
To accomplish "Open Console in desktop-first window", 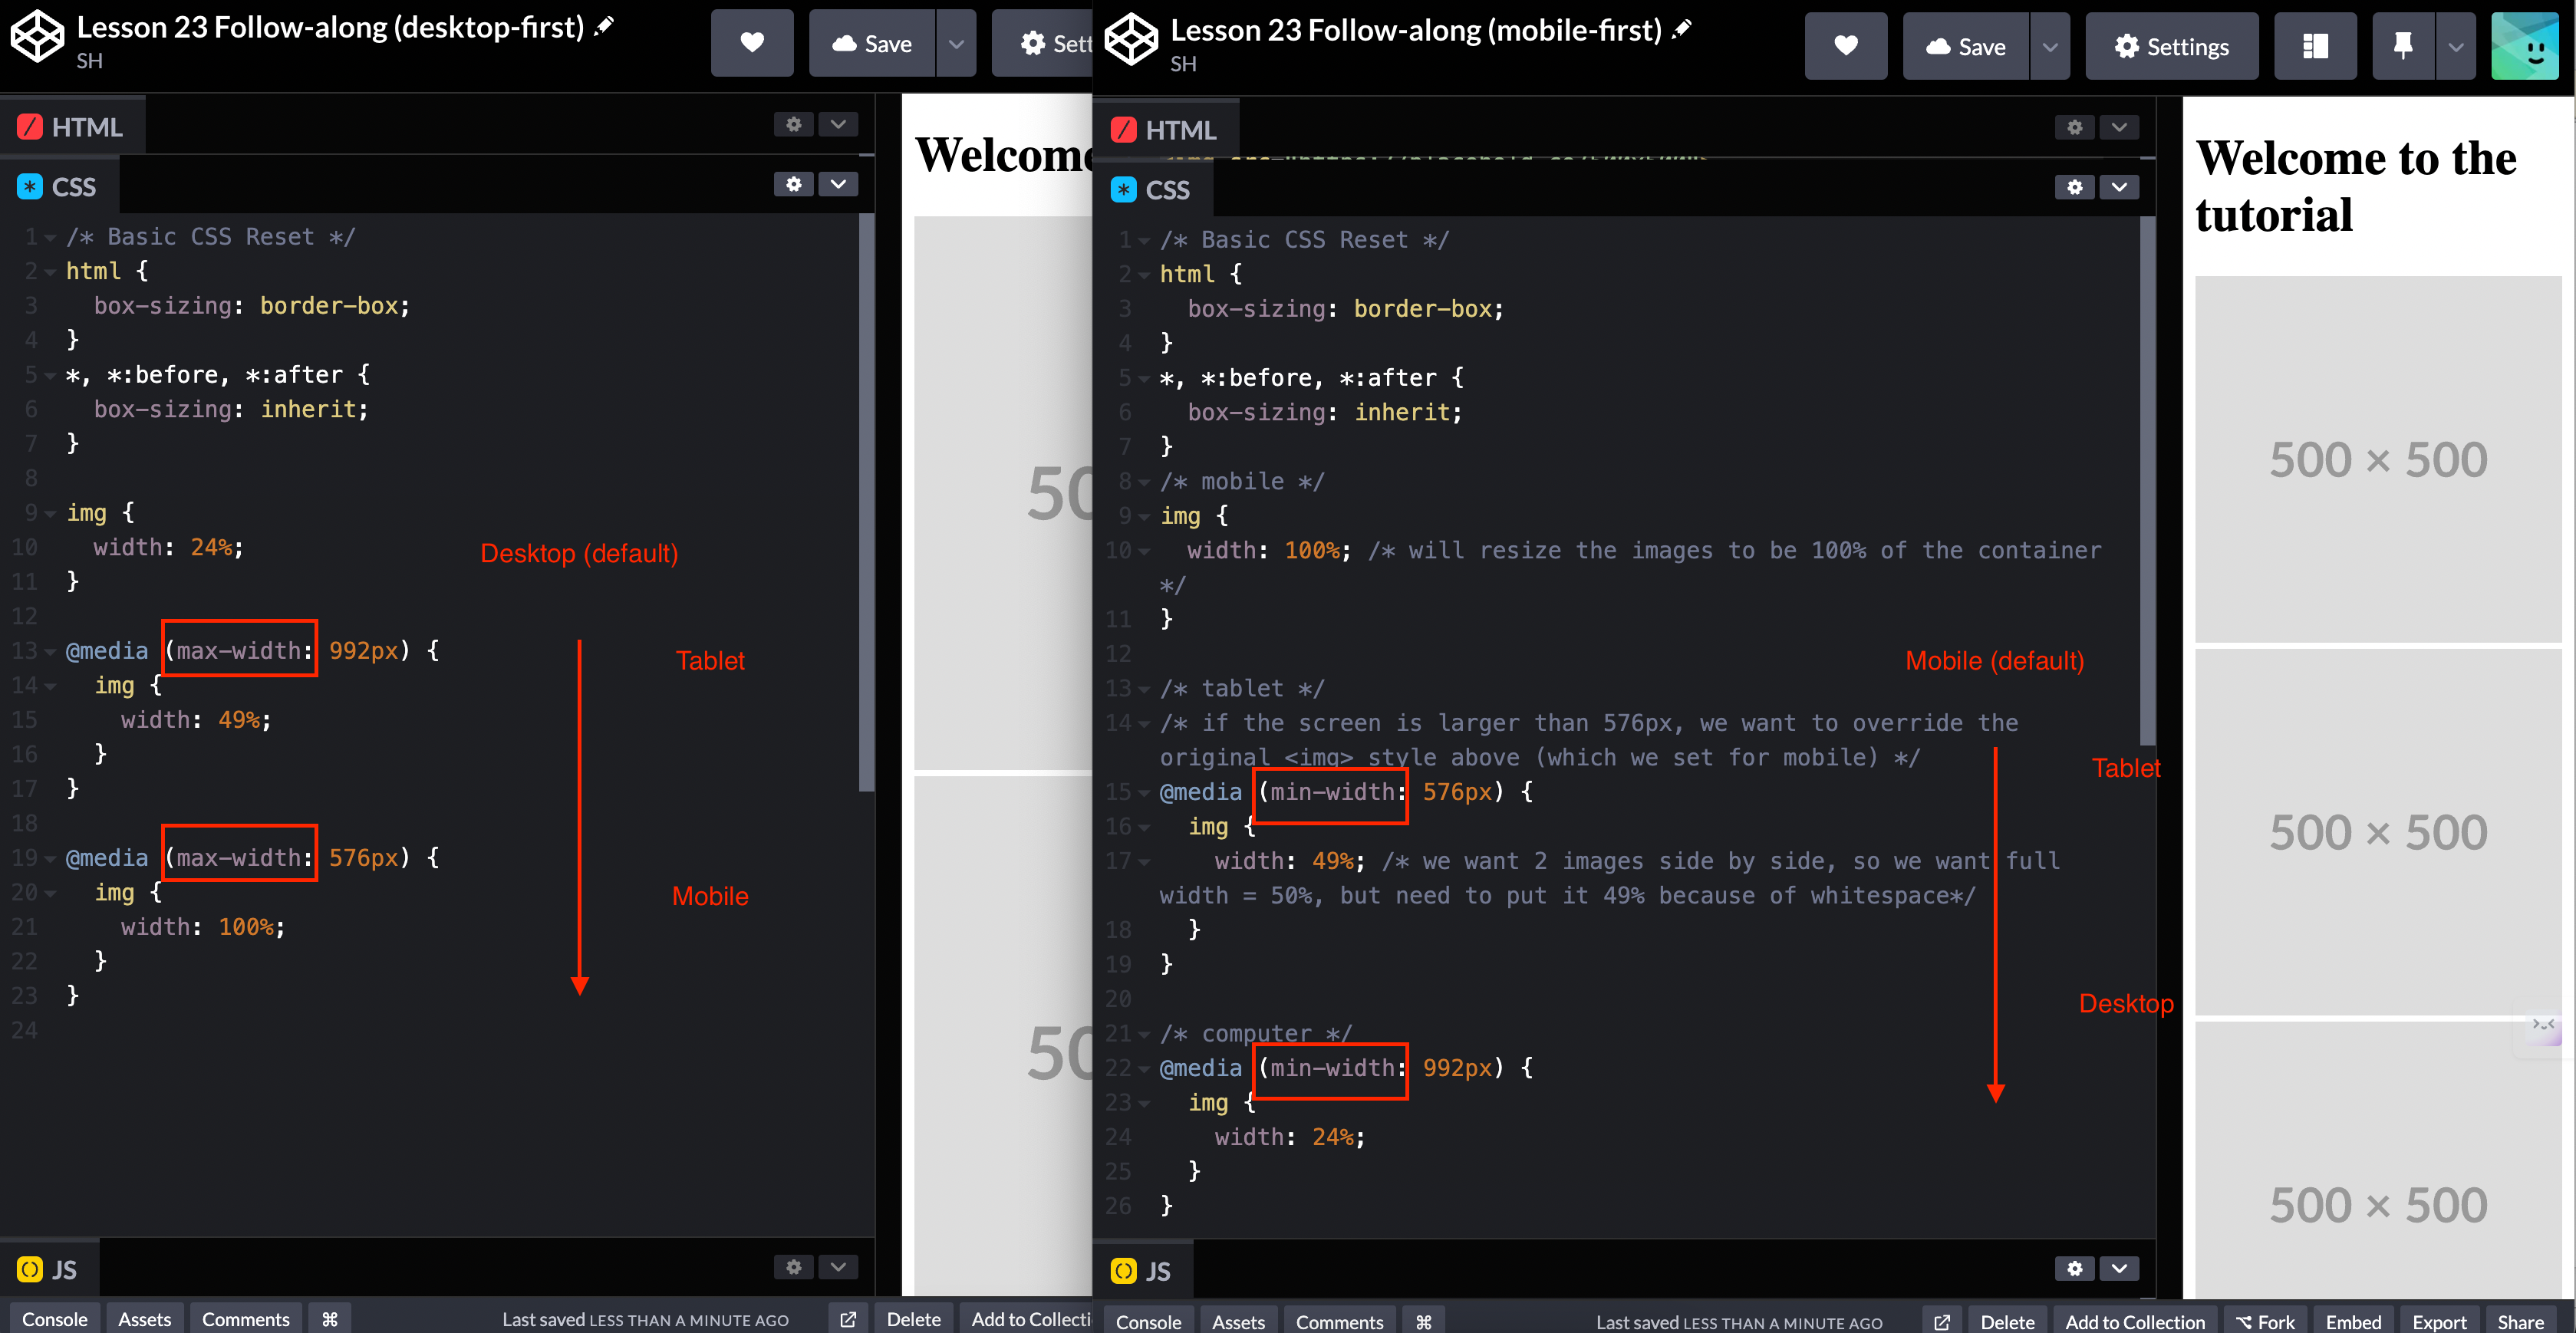I will 55,1319.
